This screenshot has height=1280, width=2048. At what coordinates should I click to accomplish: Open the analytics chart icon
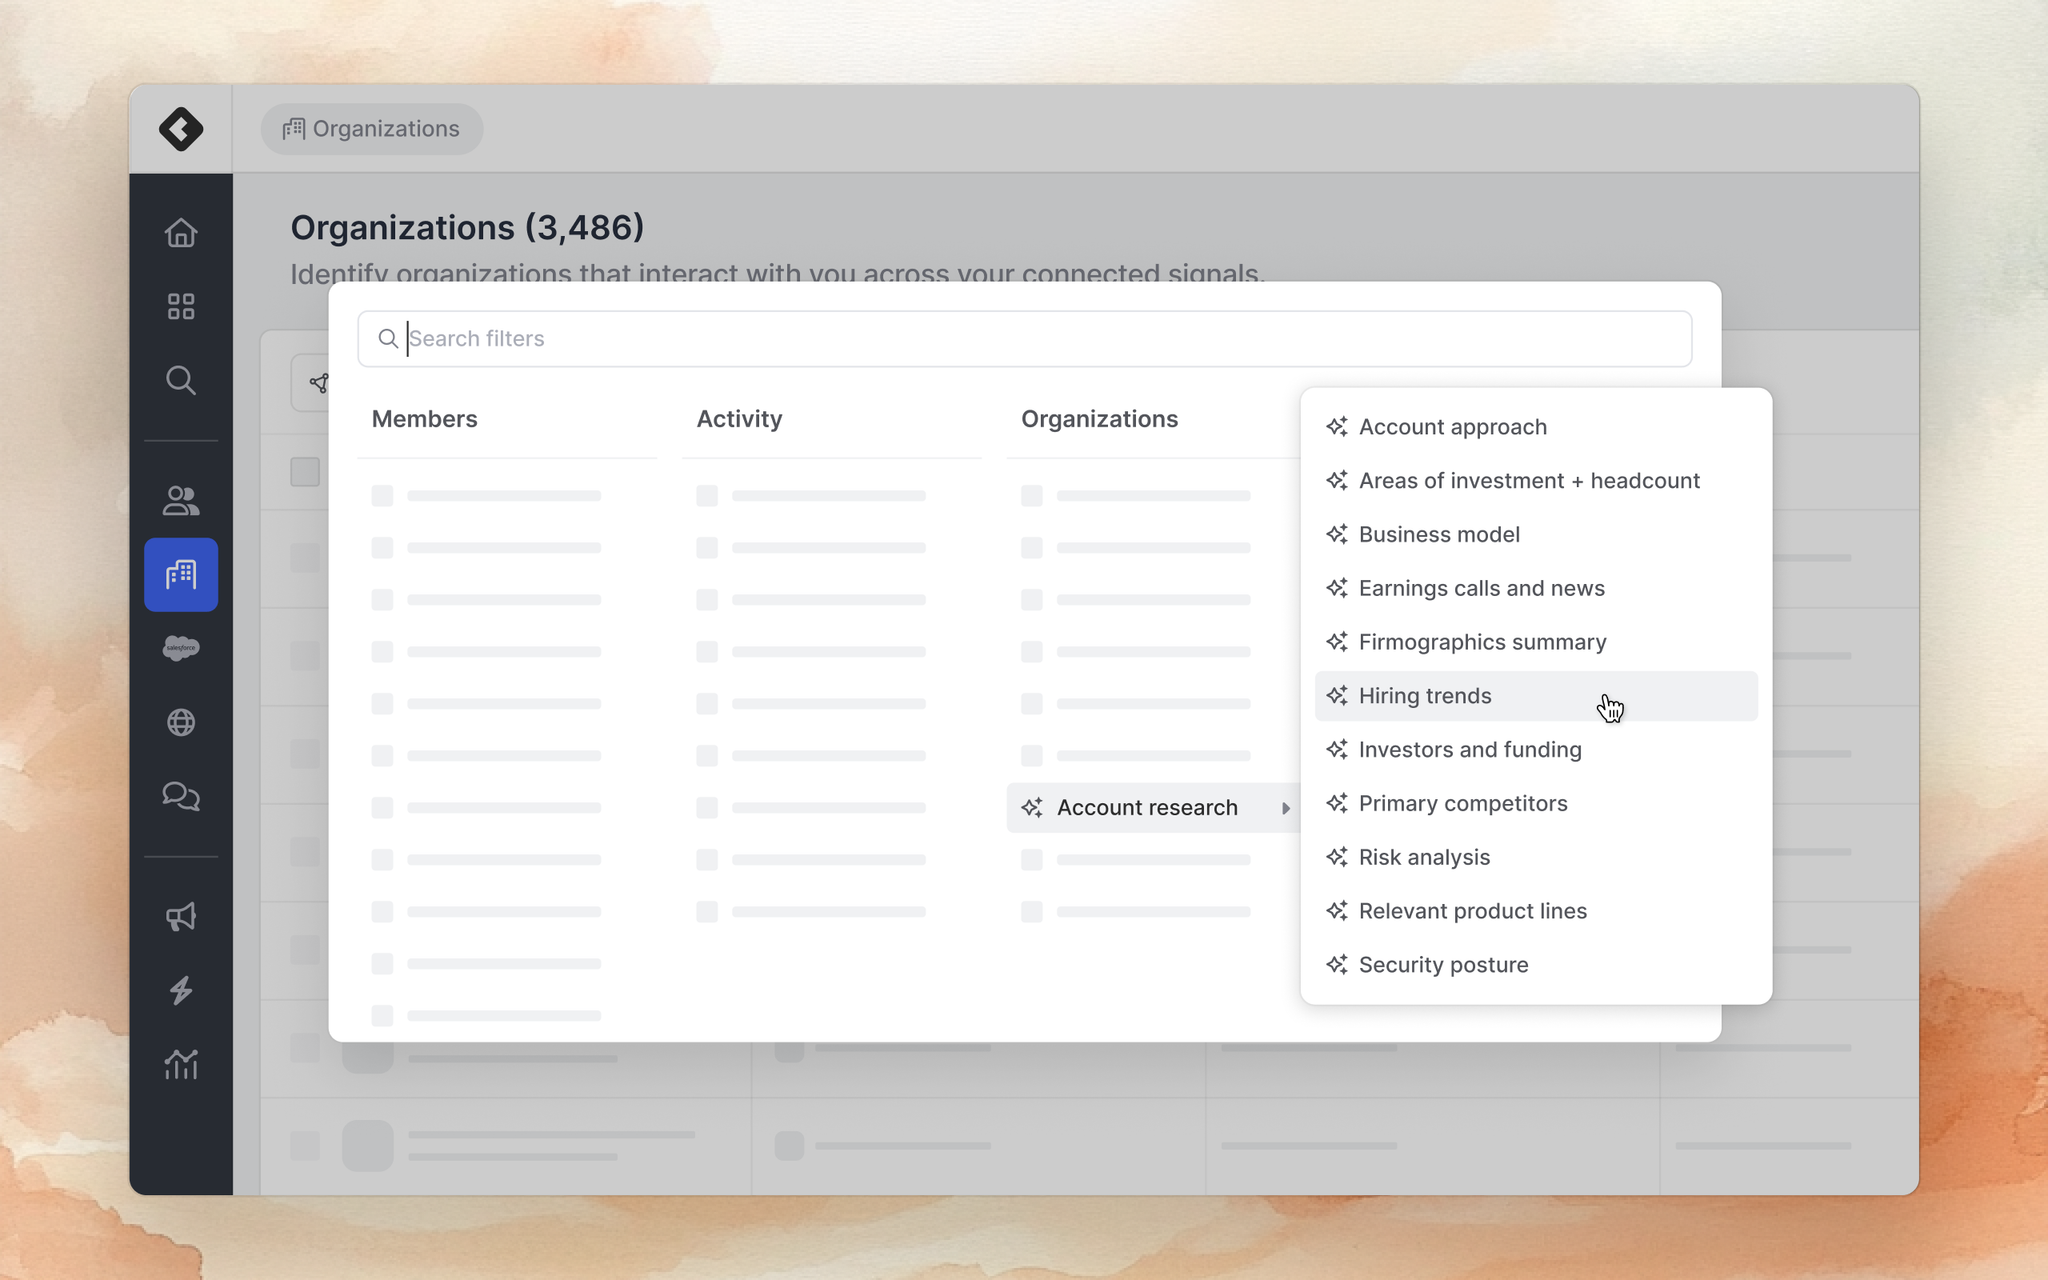click(x=181, y=1064)
